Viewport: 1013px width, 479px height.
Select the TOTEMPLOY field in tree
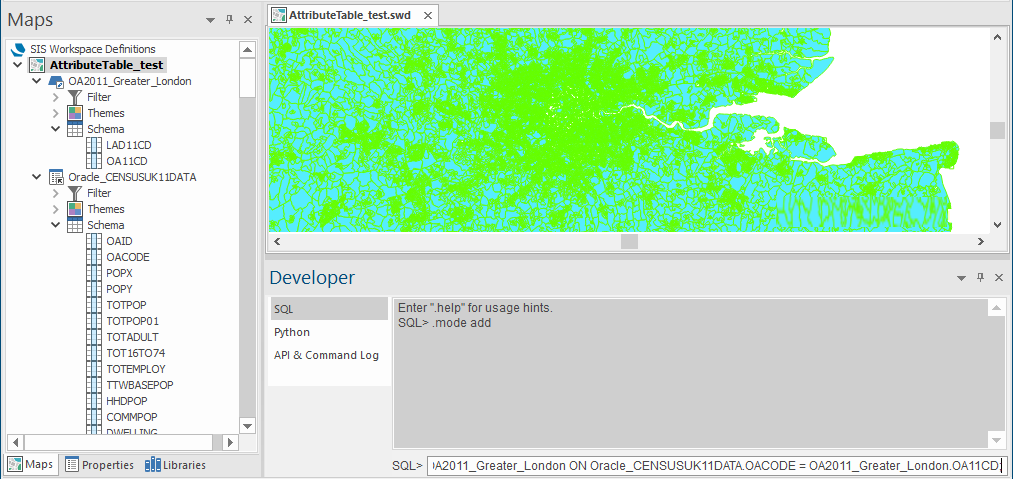point(136,369)
